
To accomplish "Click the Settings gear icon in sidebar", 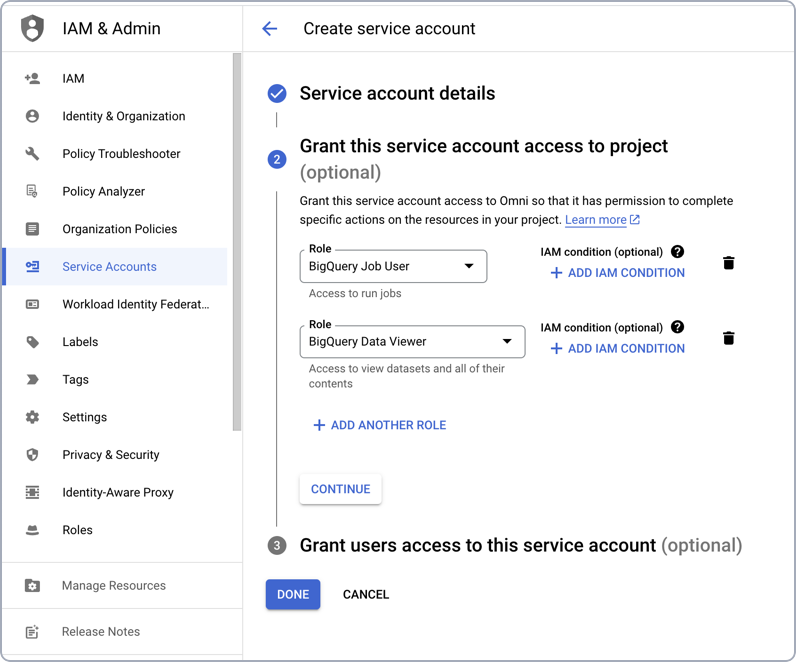I will coord(32,417).
